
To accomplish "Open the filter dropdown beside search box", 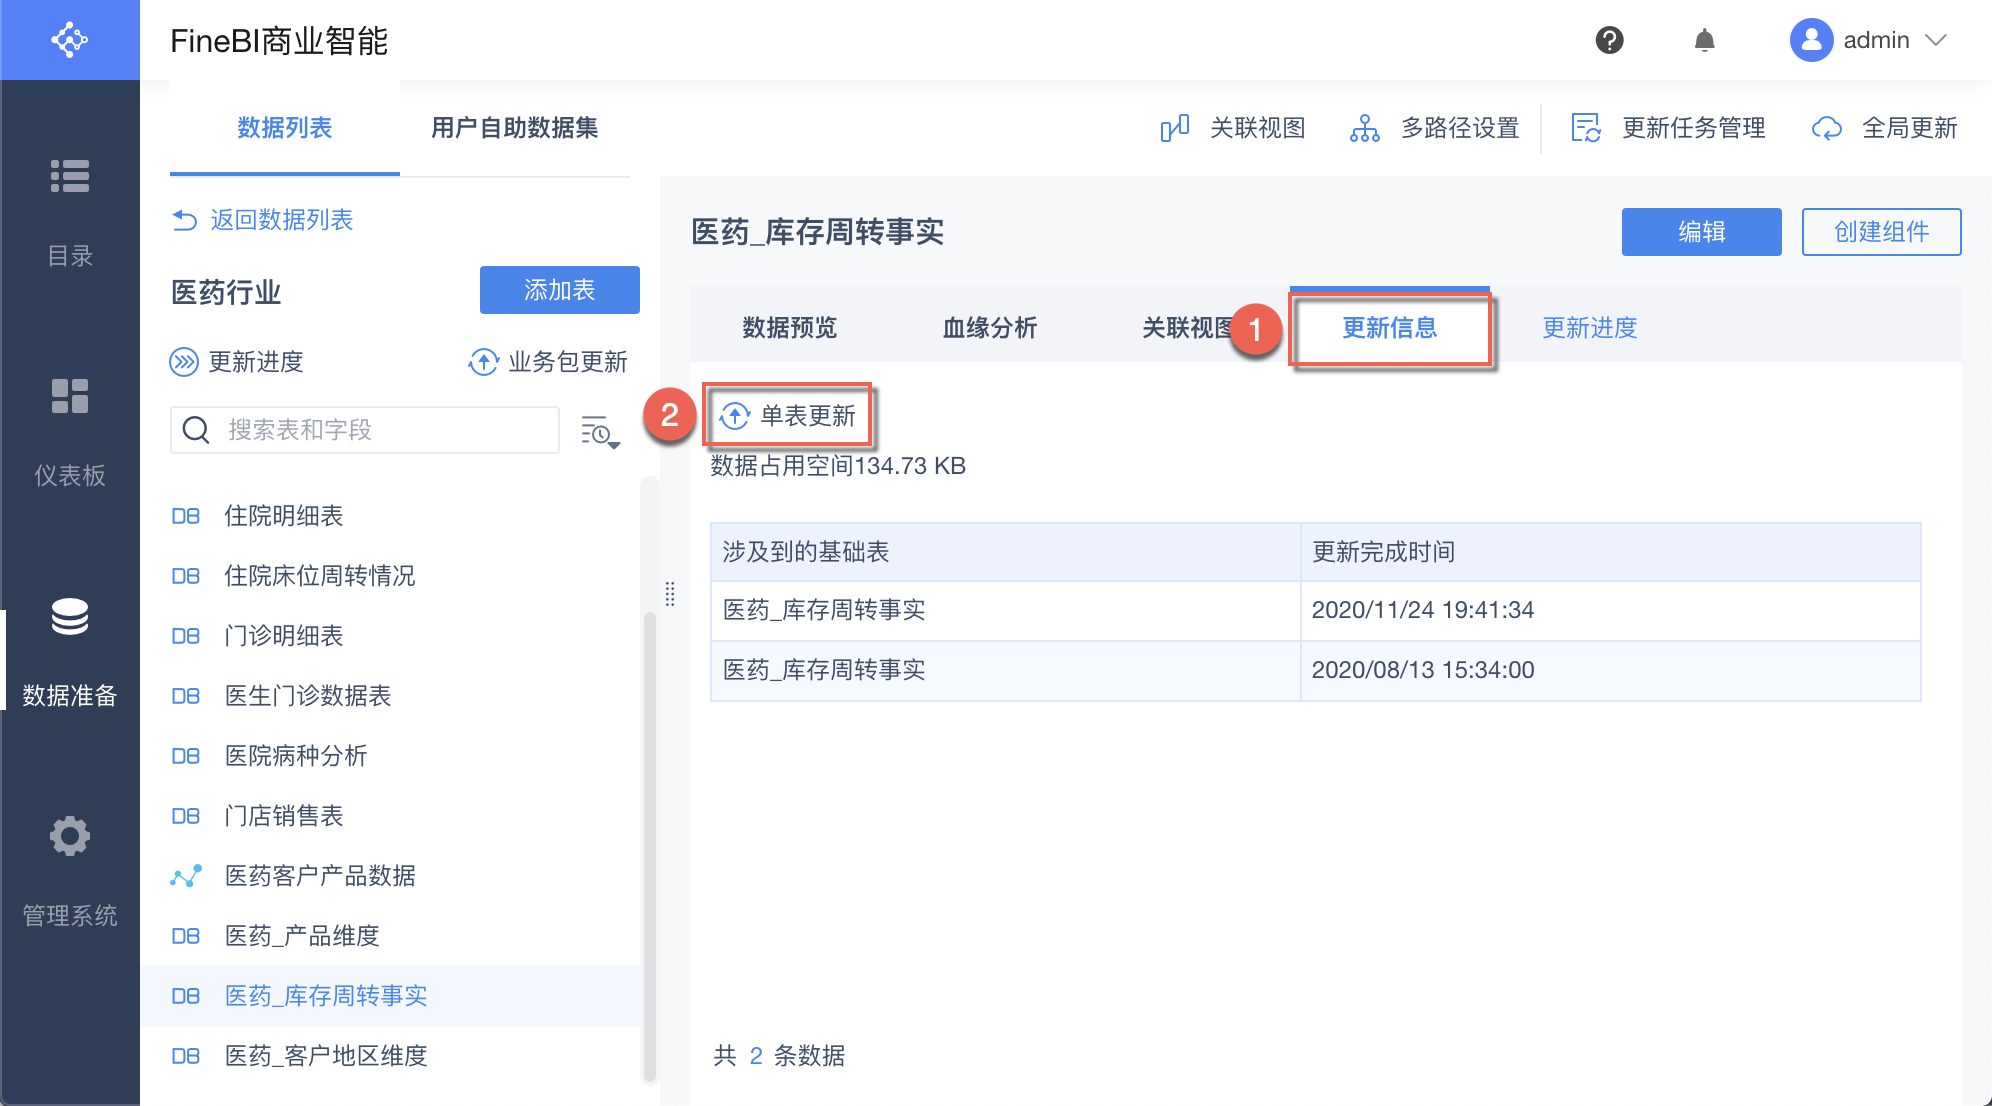I will click(600, 432).
